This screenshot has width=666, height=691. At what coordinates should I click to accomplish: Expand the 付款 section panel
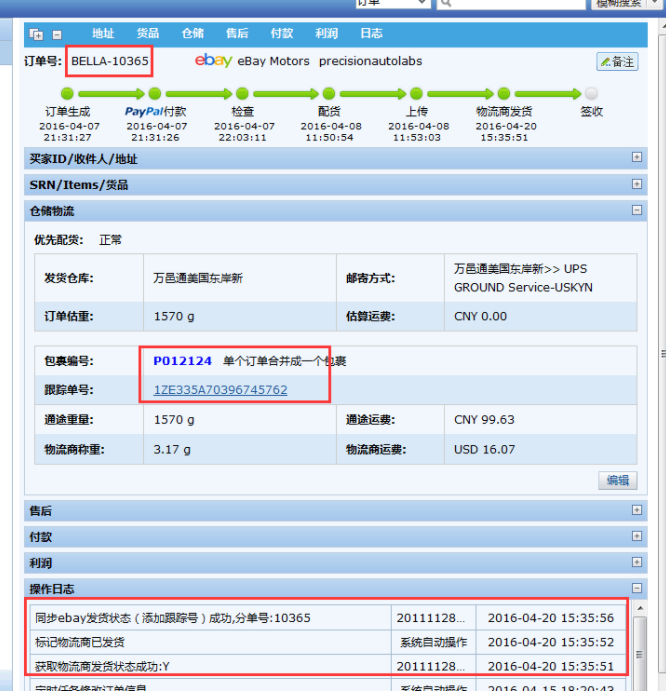[x=636, y=536]
